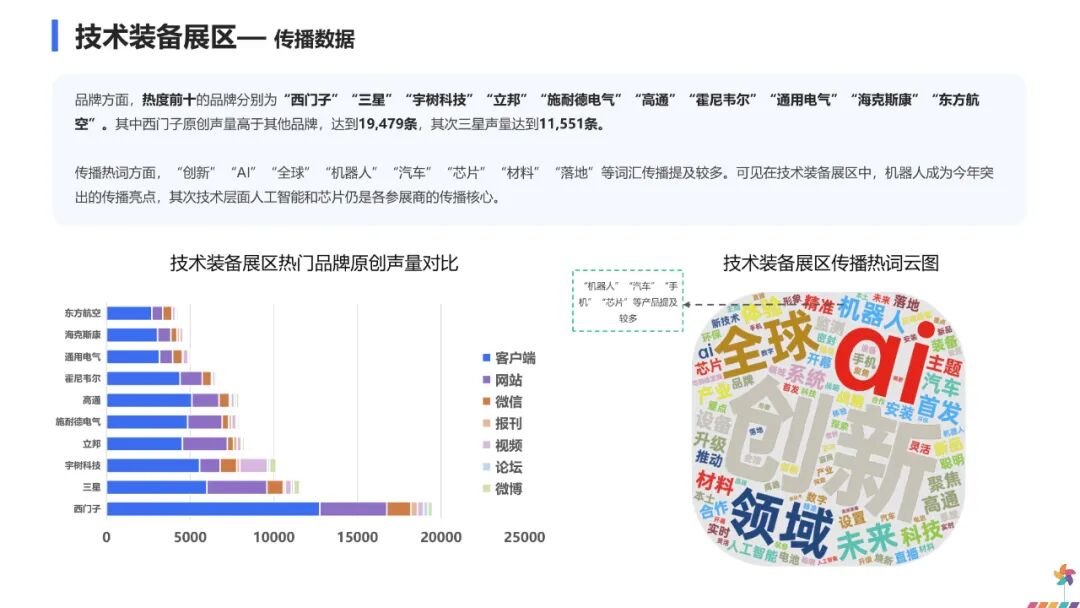This screenshot has width=1080, height=608.
Task: Click the slide heading 技术装备展区— 传播数据
Action: pos(214,37)
